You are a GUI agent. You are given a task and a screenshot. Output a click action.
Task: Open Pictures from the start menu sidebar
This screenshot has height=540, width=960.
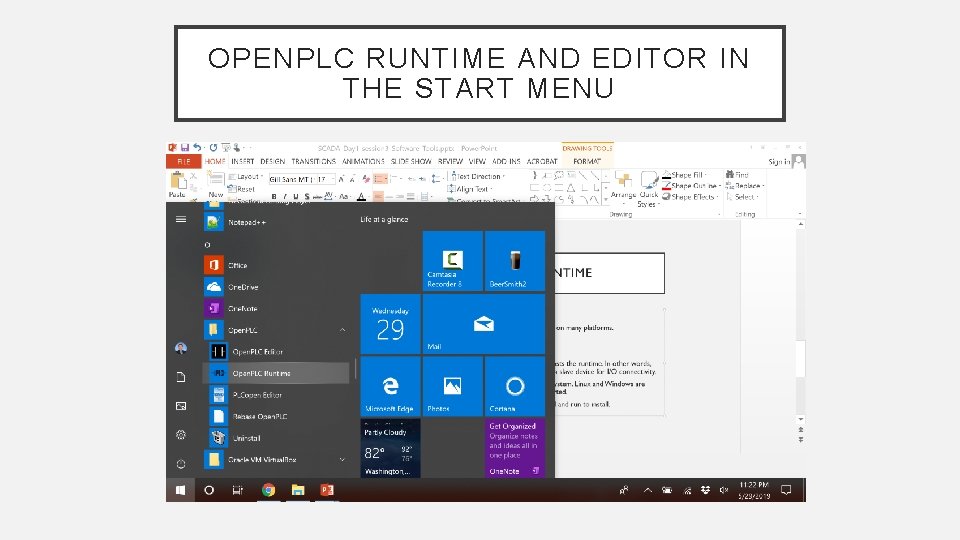[x=181, y=406]
